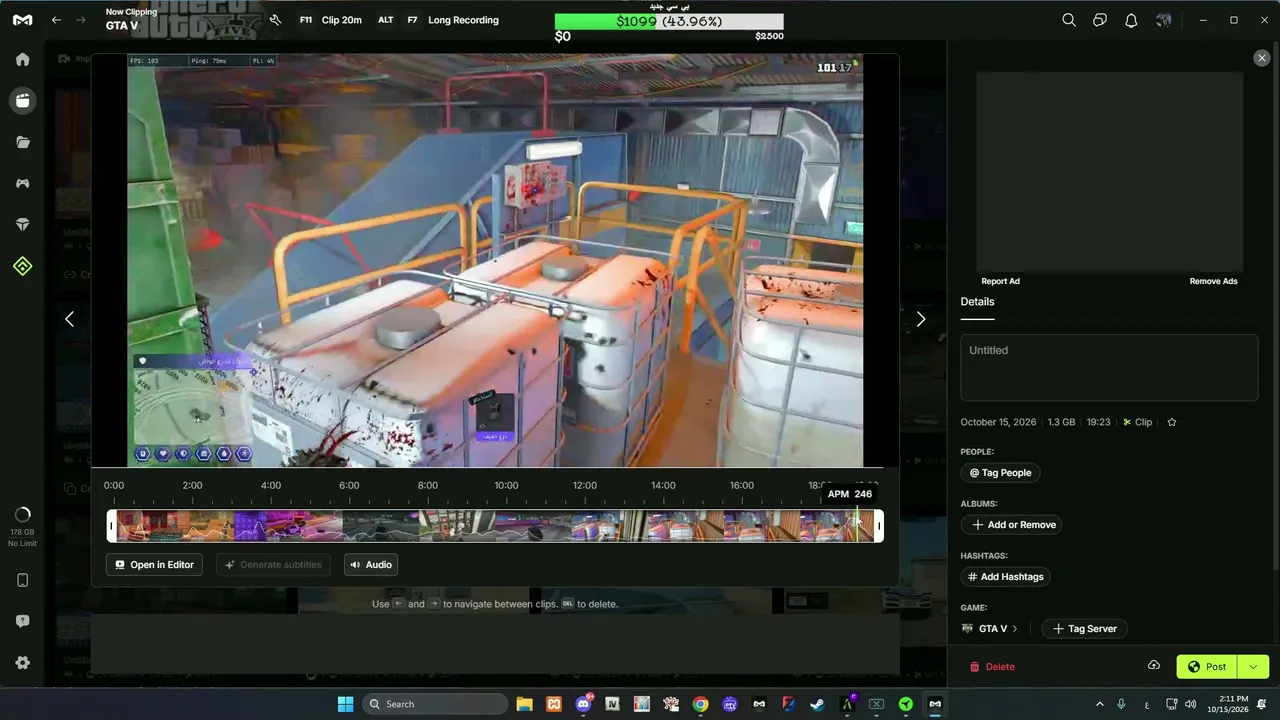Open Discord from the taskbar
The width and height of the screenshot is (1280, 720).
click(x=583, y=704)
